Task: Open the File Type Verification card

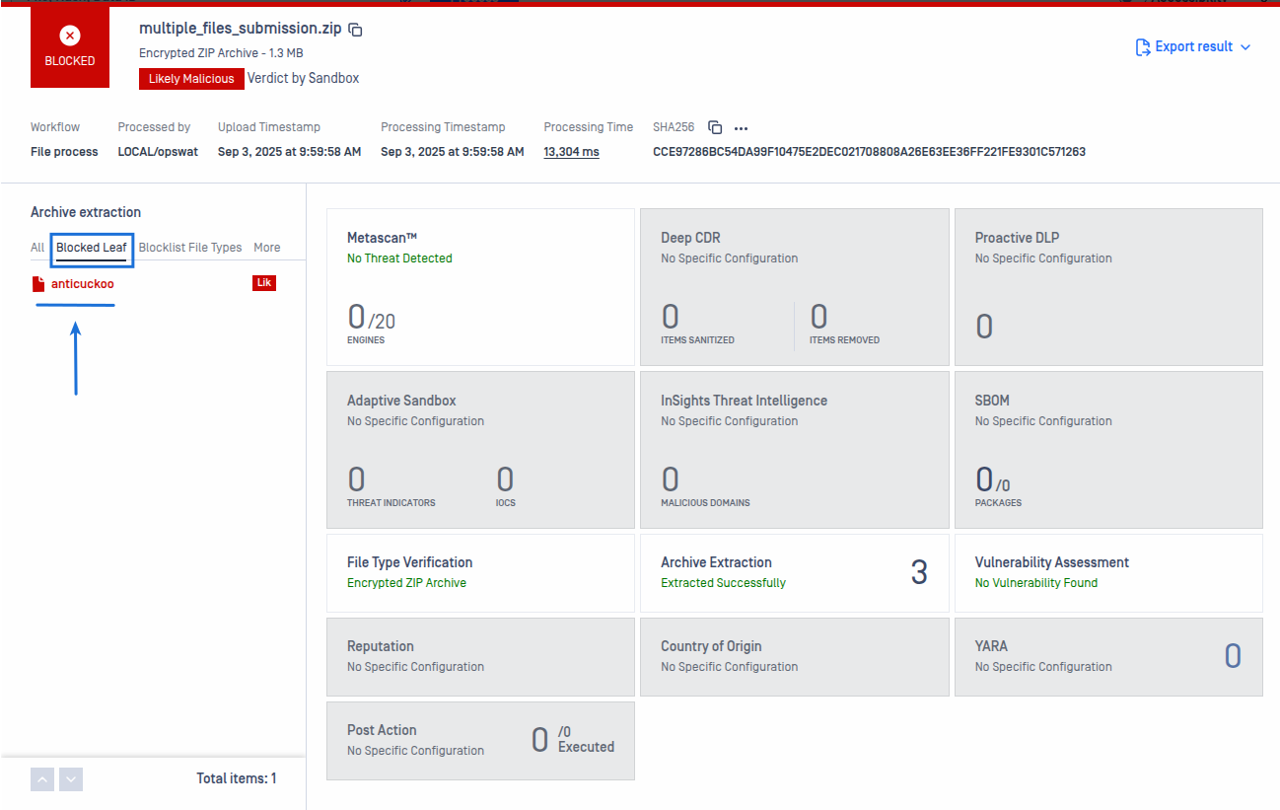Action: coord(480,572)
